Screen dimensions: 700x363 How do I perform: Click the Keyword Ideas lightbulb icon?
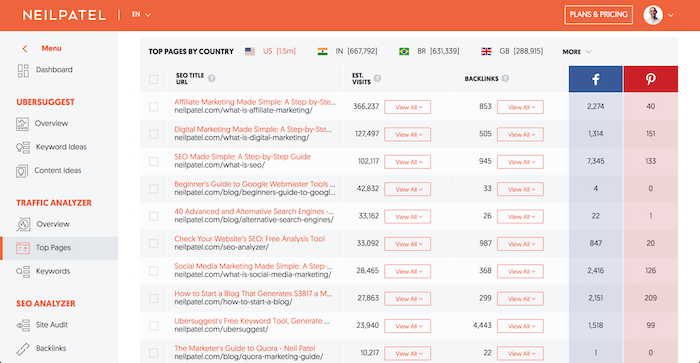(x=23, y=147)
